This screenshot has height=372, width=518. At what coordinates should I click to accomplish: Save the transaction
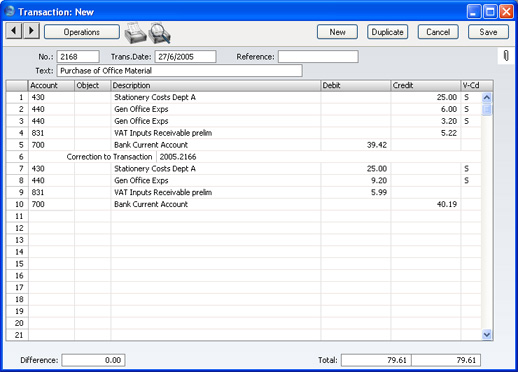[488, 32]
